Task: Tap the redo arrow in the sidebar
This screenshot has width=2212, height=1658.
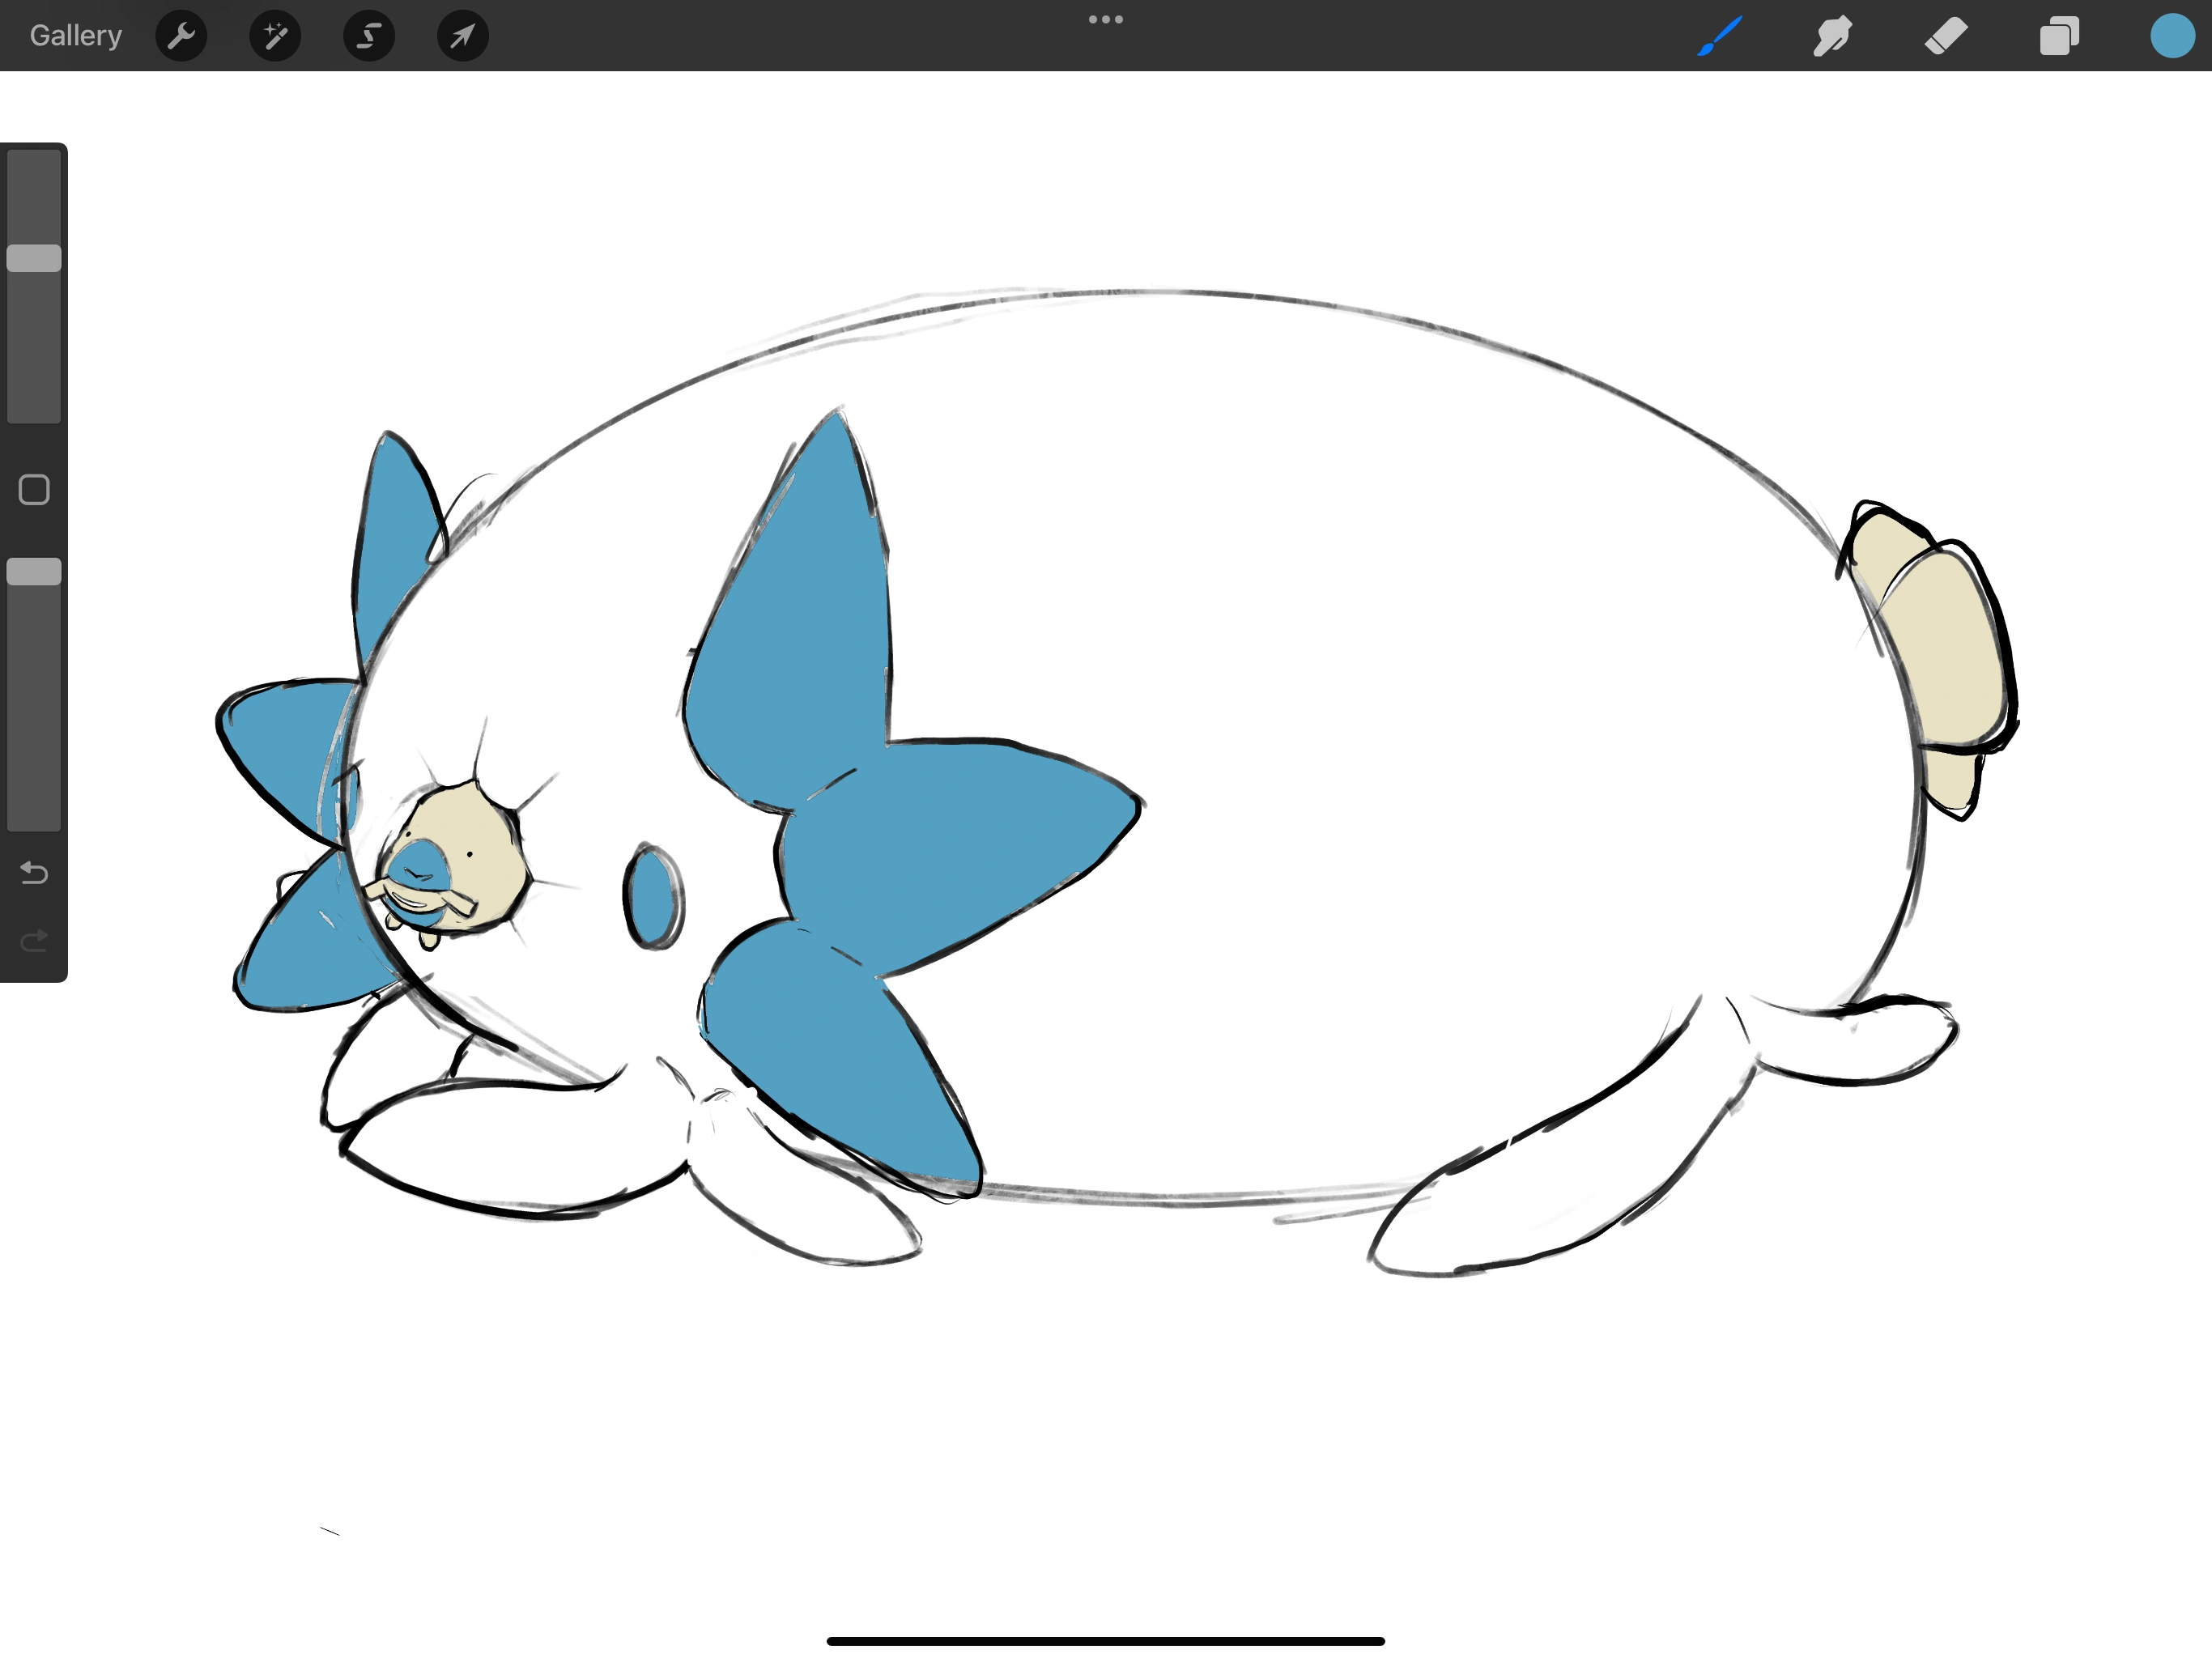Action: [x=35, y=940]
